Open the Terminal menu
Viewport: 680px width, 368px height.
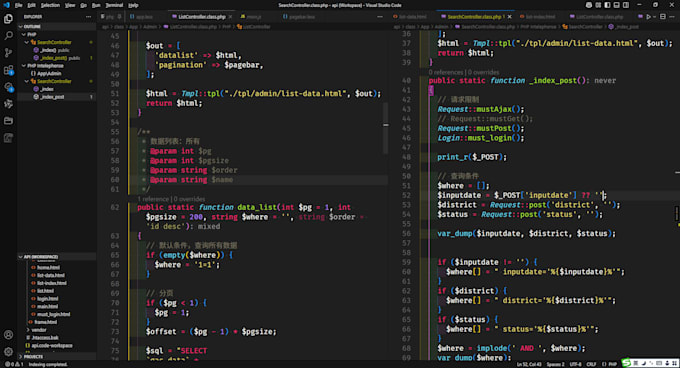[x=114, y=5]
